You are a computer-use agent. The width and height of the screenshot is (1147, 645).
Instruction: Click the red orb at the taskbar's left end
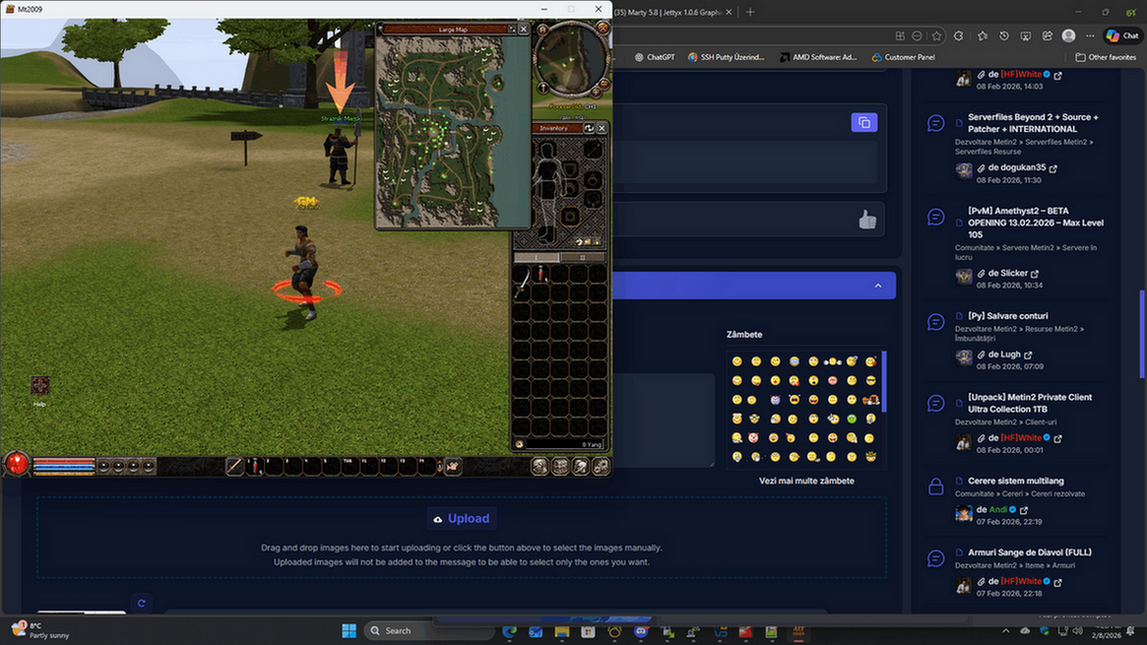[x=16, y=464]
